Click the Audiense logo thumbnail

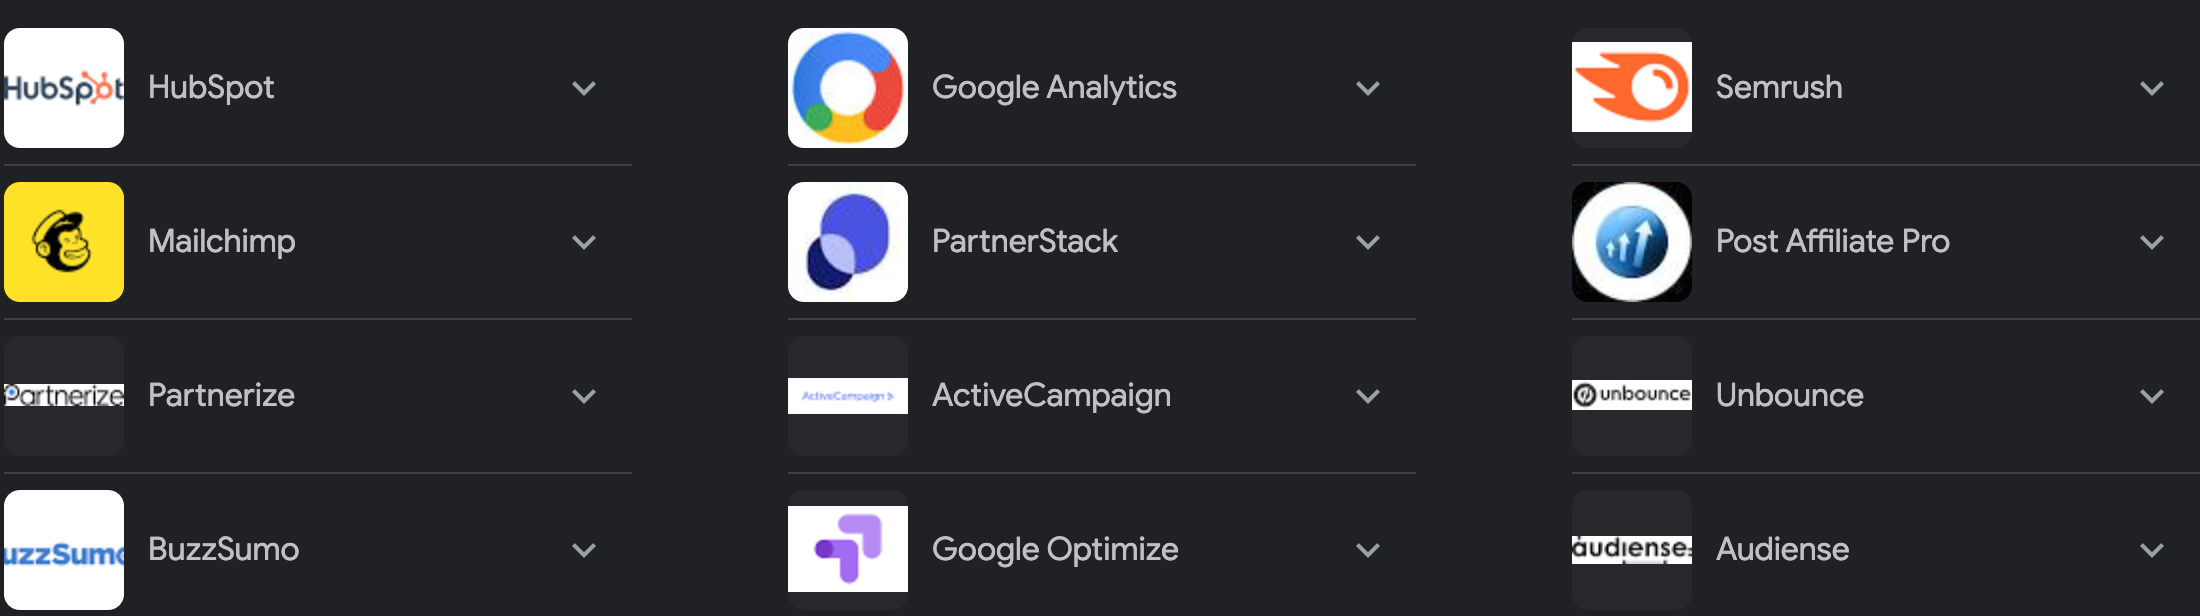[x=1632, y=549]
